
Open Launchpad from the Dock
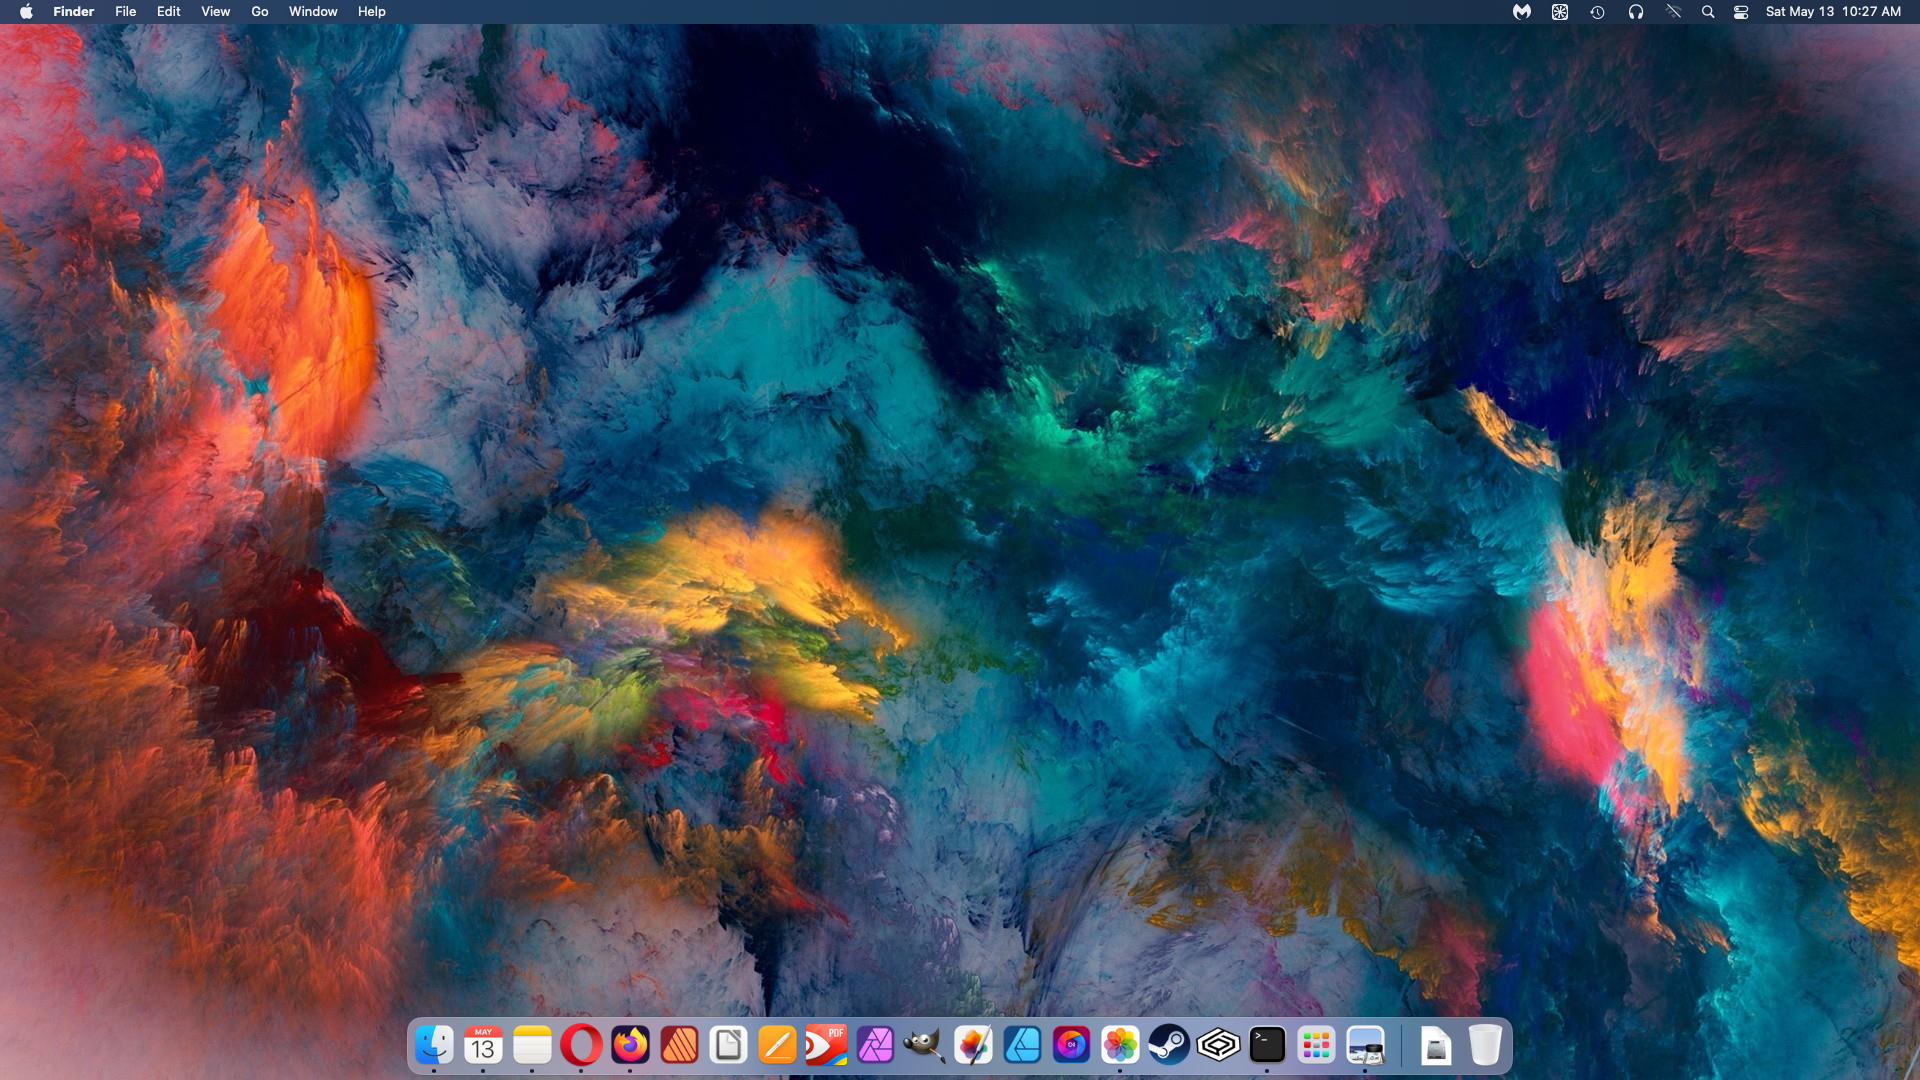coord(1316,1046)
